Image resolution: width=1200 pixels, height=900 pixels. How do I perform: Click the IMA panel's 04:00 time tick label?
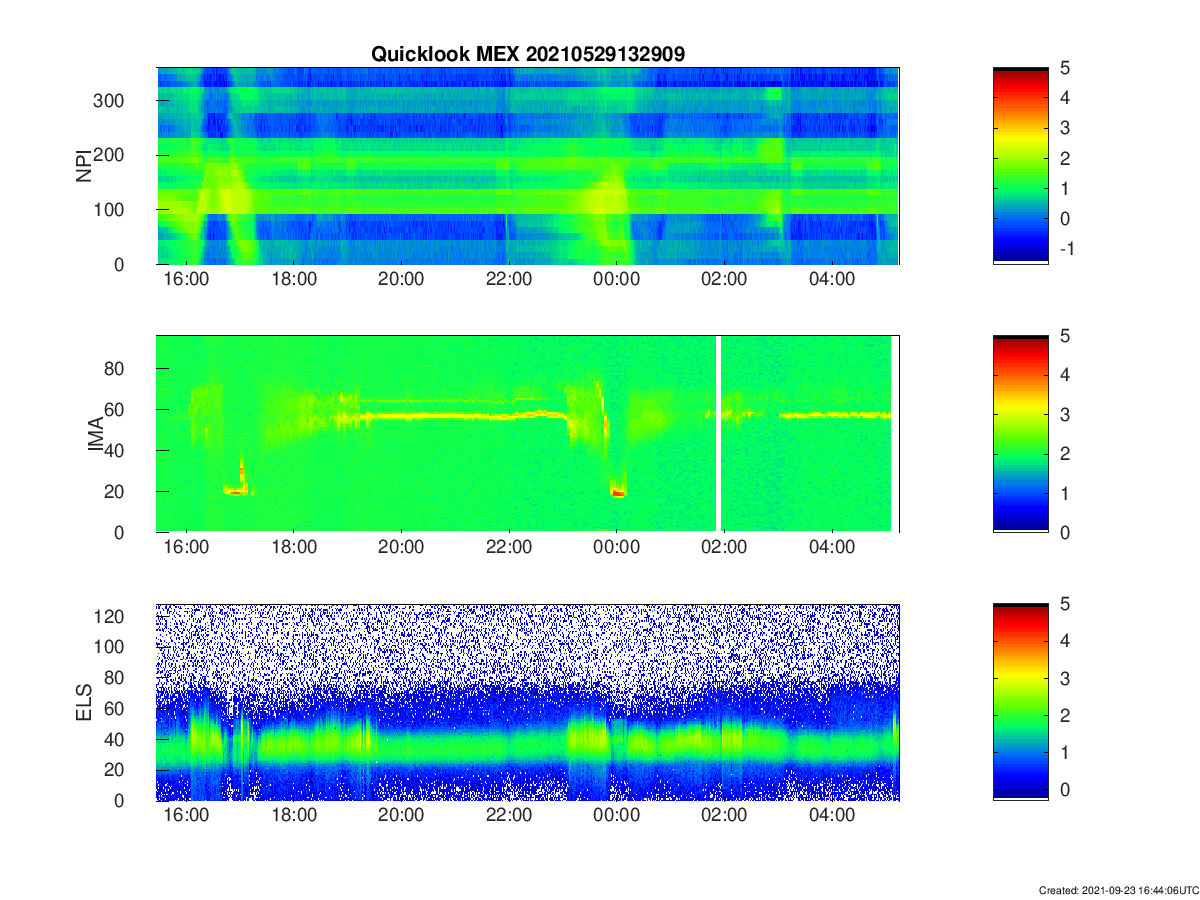point(831,548)
